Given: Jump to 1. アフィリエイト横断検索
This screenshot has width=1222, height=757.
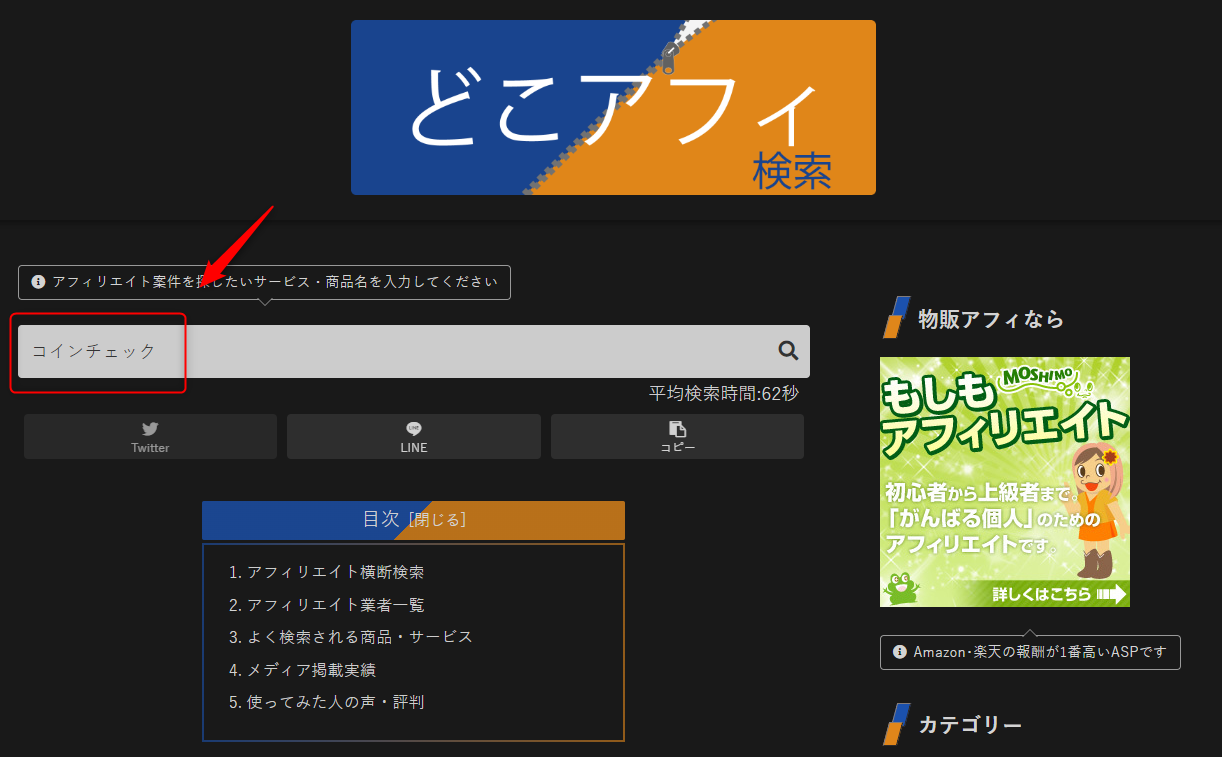Looking at the screenshot, I should click(x=326, y=572).
